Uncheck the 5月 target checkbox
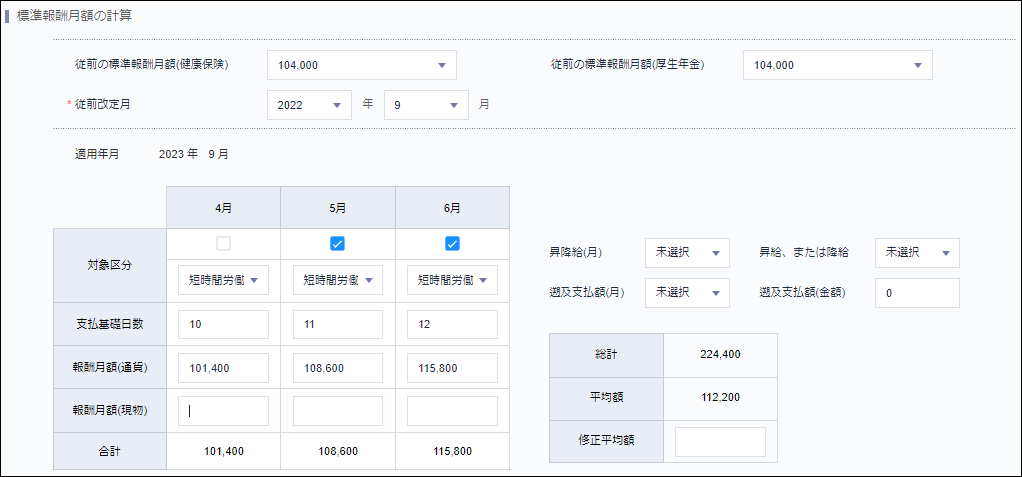Image resolution: width=1022 pixels, height=477 pixels. [x=338, y=243]
